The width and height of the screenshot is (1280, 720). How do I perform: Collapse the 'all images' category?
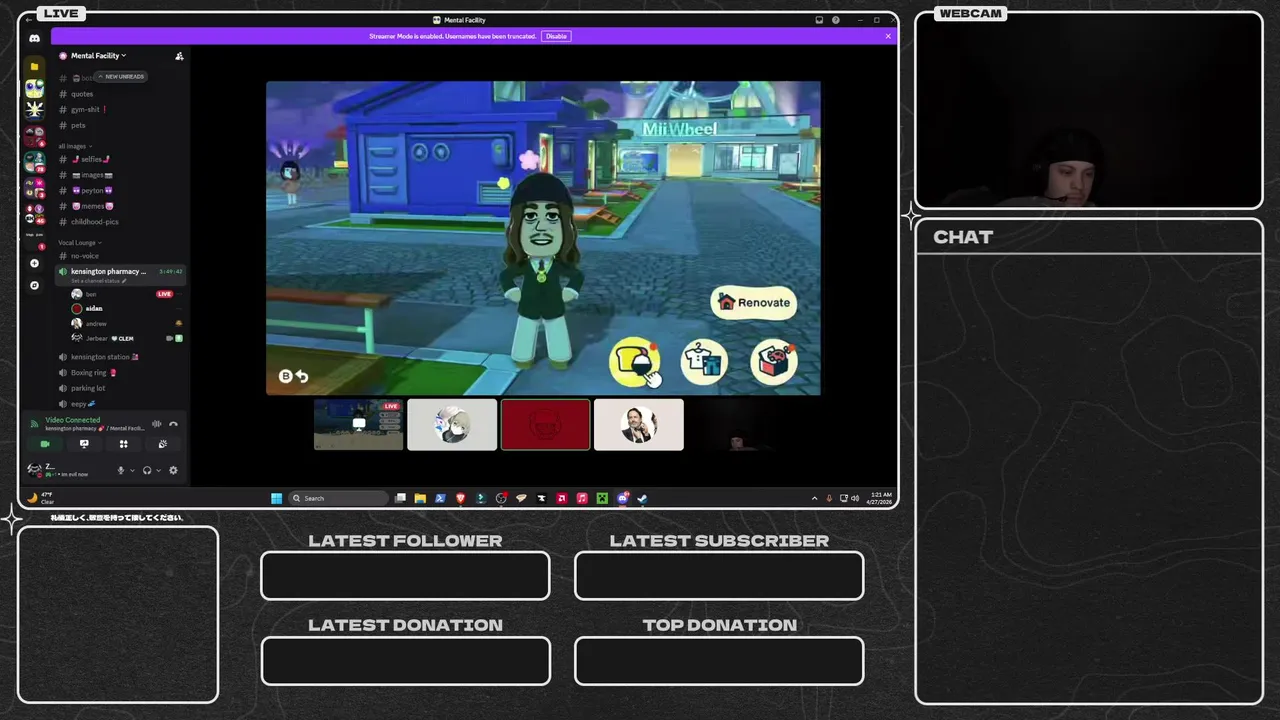pos(74,146)
